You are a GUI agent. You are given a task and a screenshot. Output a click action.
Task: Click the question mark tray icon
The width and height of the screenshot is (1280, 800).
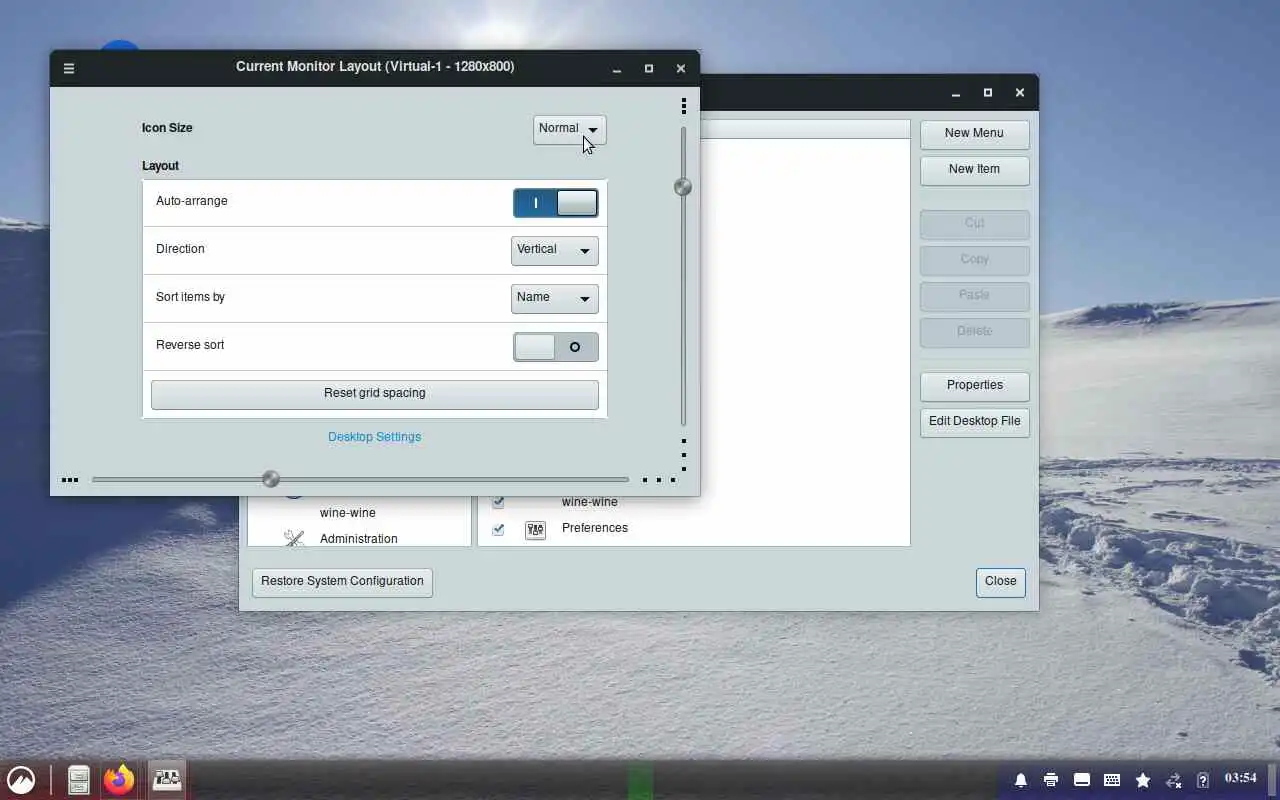tap(1203, 780)
